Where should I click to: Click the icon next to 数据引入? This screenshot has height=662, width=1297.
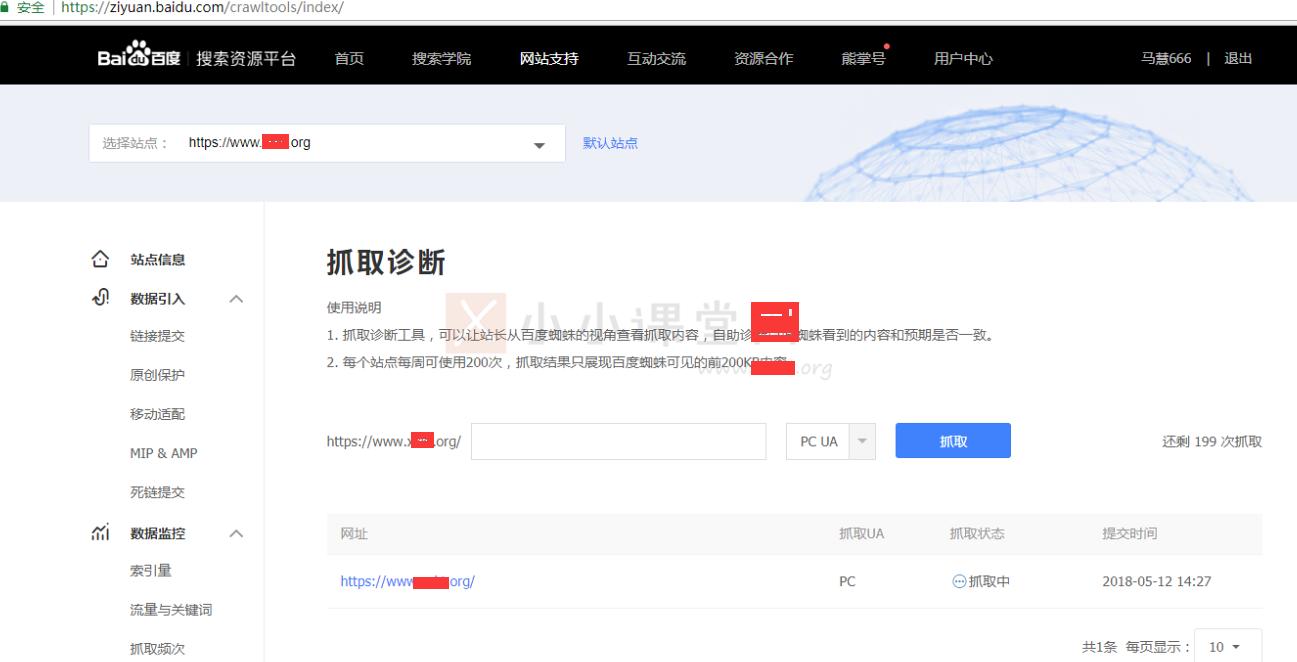coord(98,297)
